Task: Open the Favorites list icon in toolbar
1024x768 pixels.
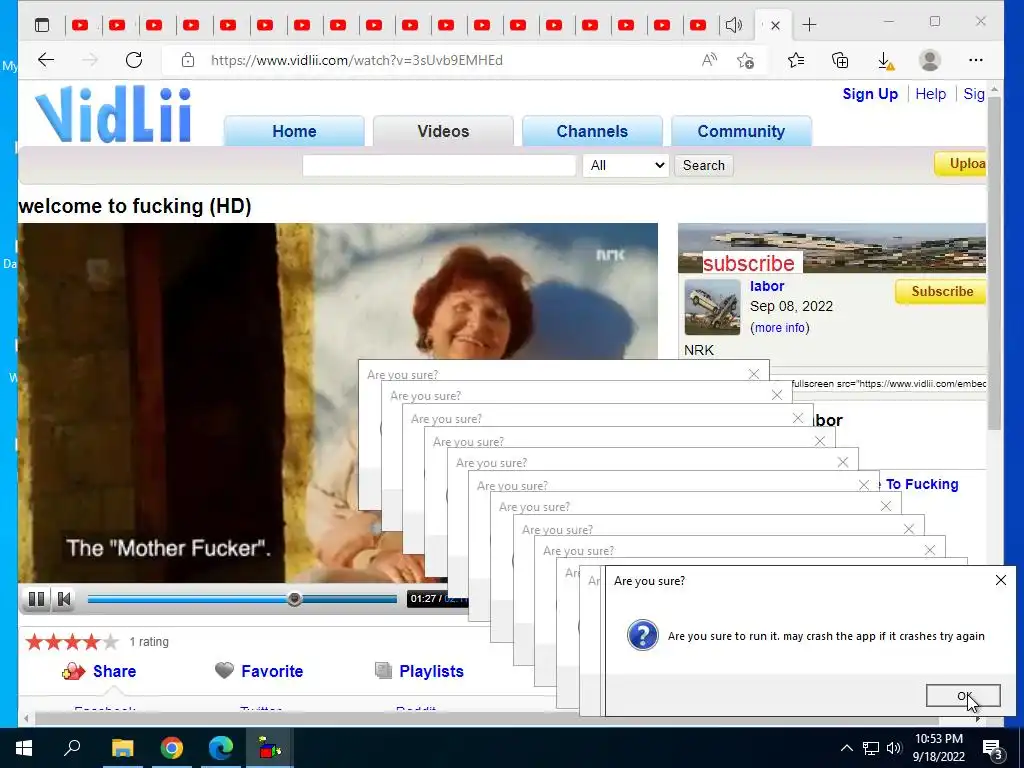Action: [x=795, y=60]
